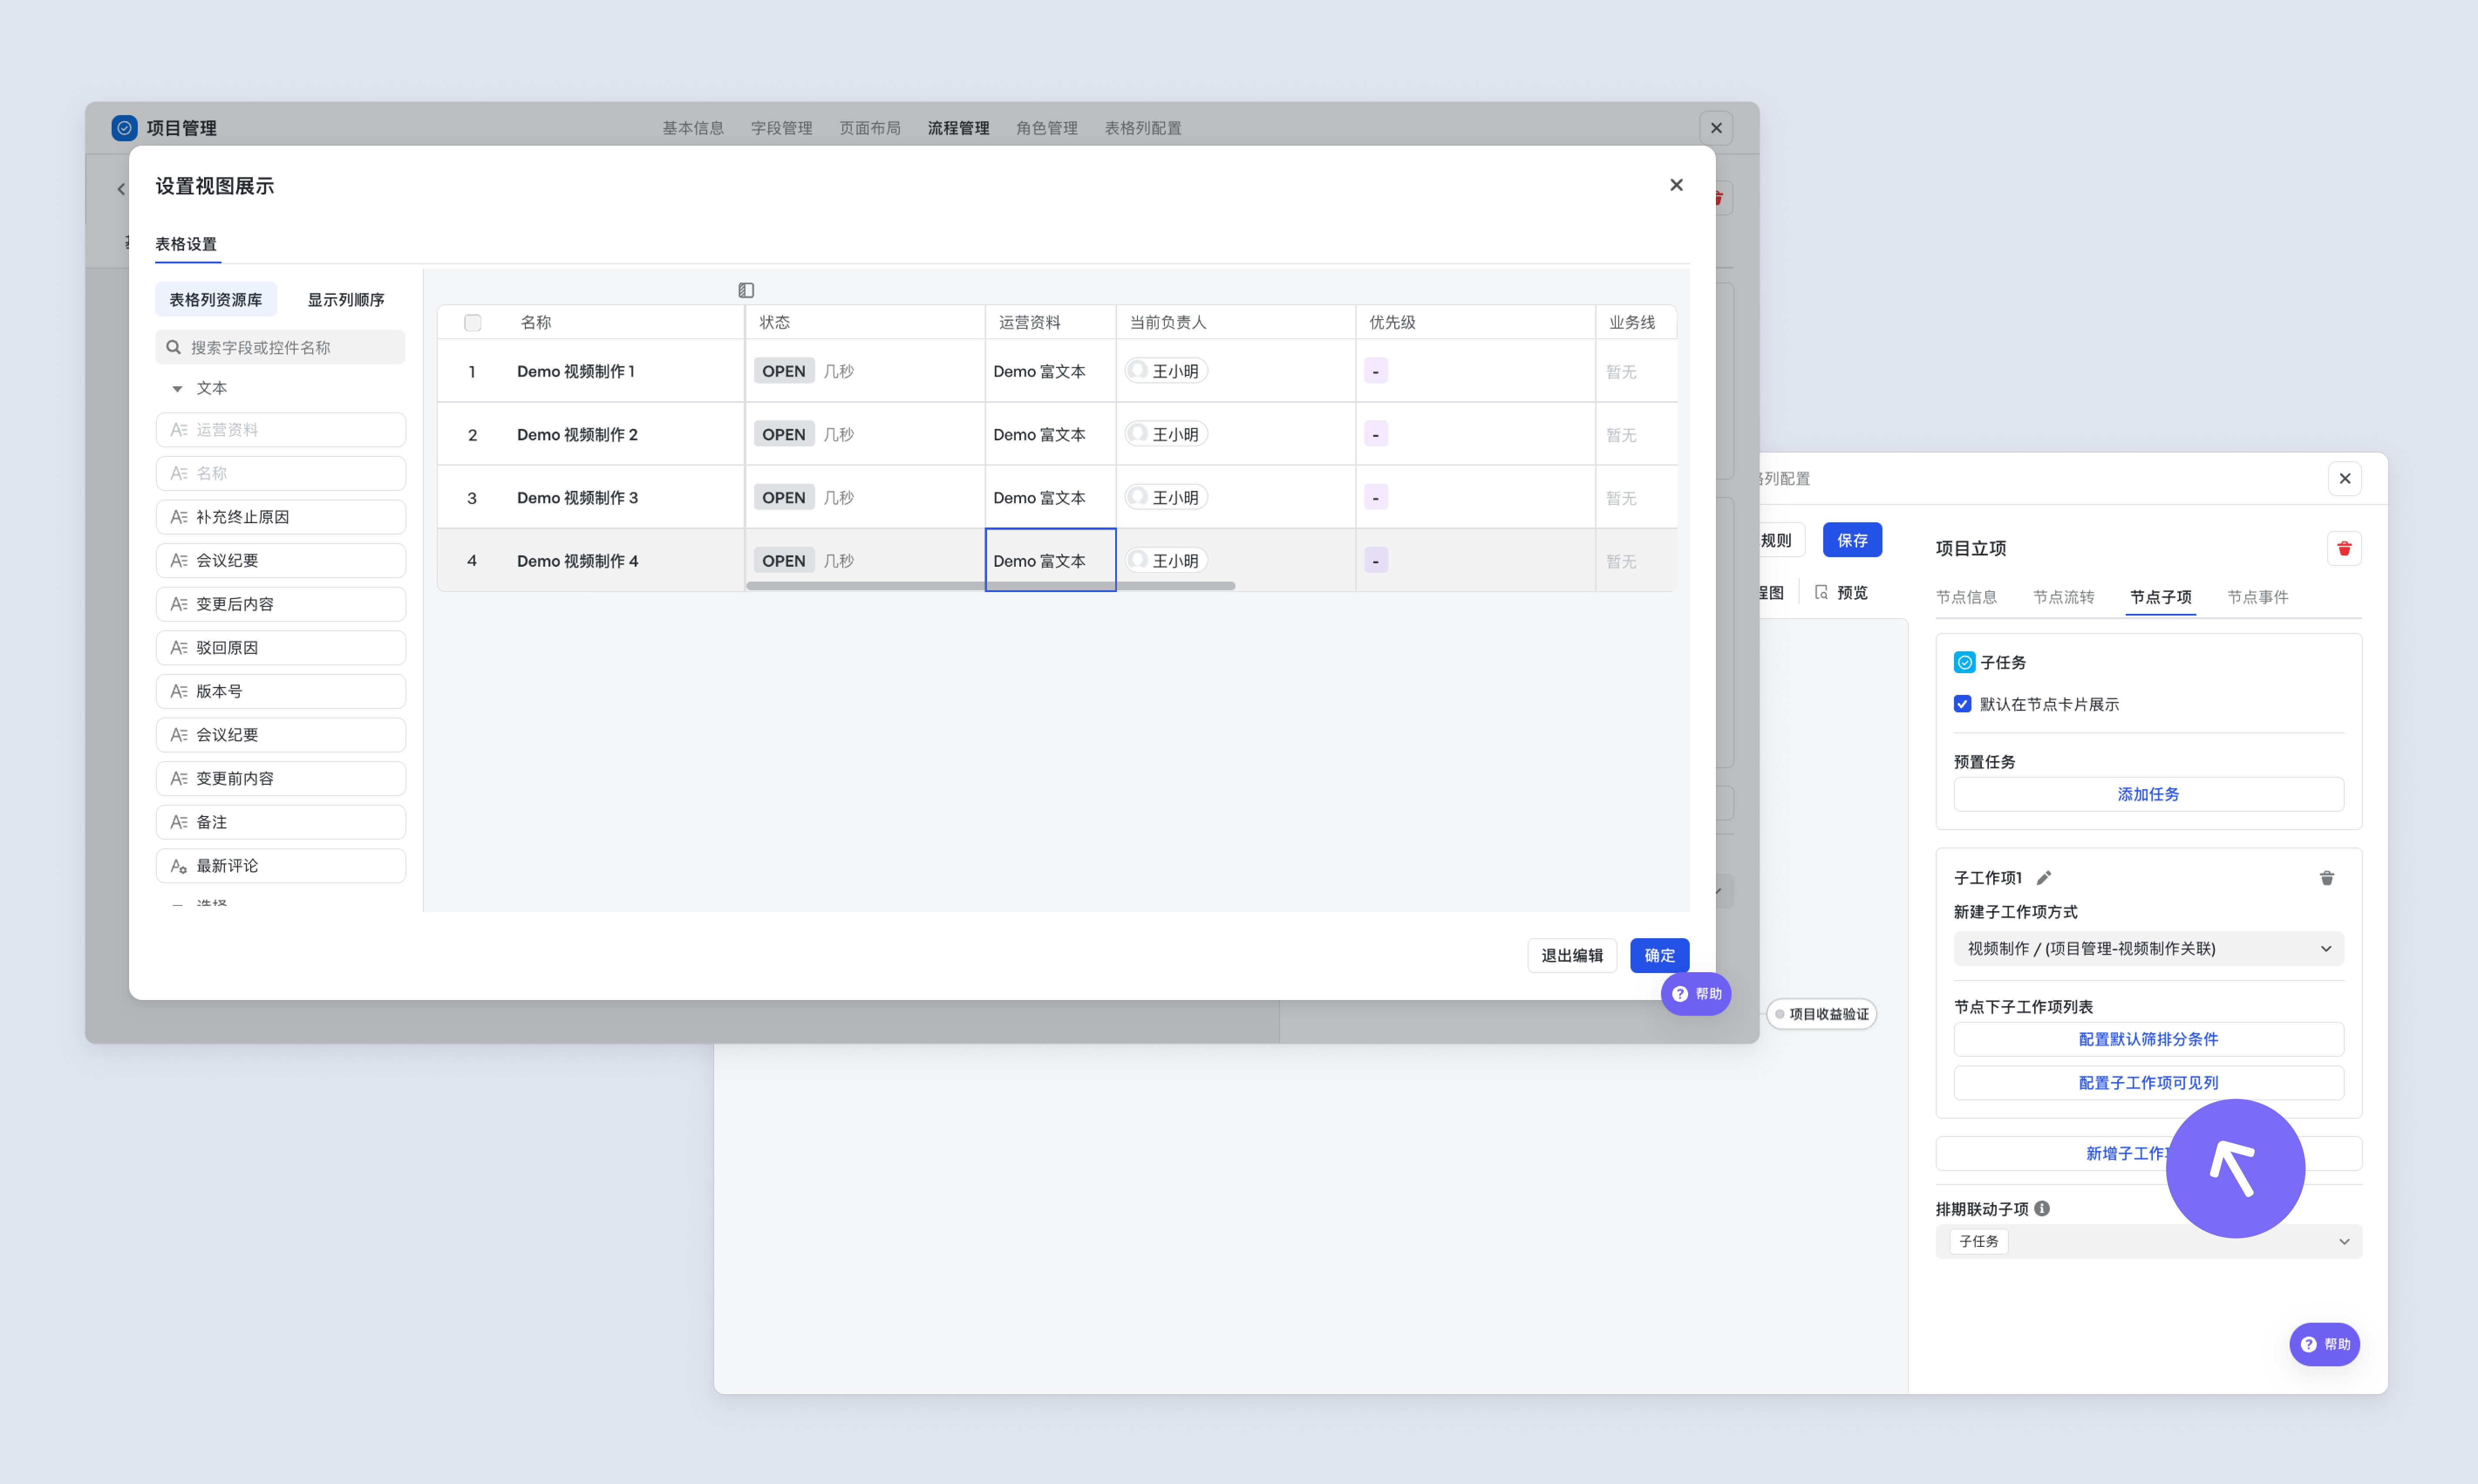Delete the 项目立项 node with red trash icon

click(2344, 548)
